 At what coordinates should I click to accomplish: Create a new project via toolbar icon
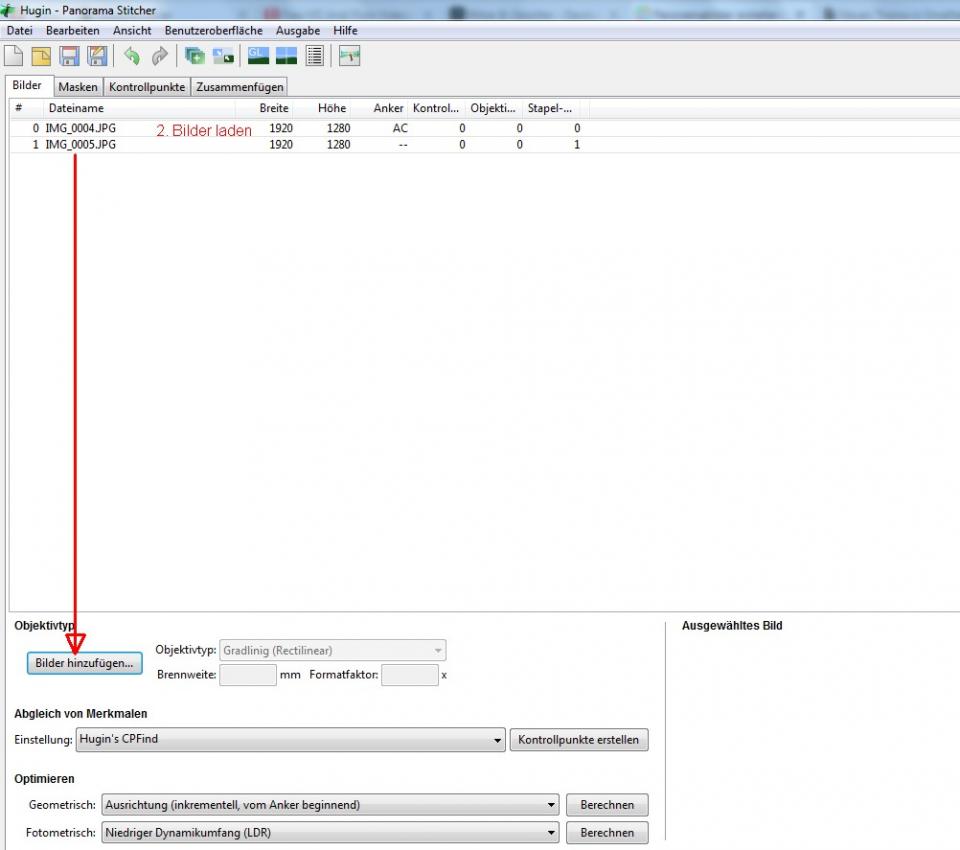14,57
